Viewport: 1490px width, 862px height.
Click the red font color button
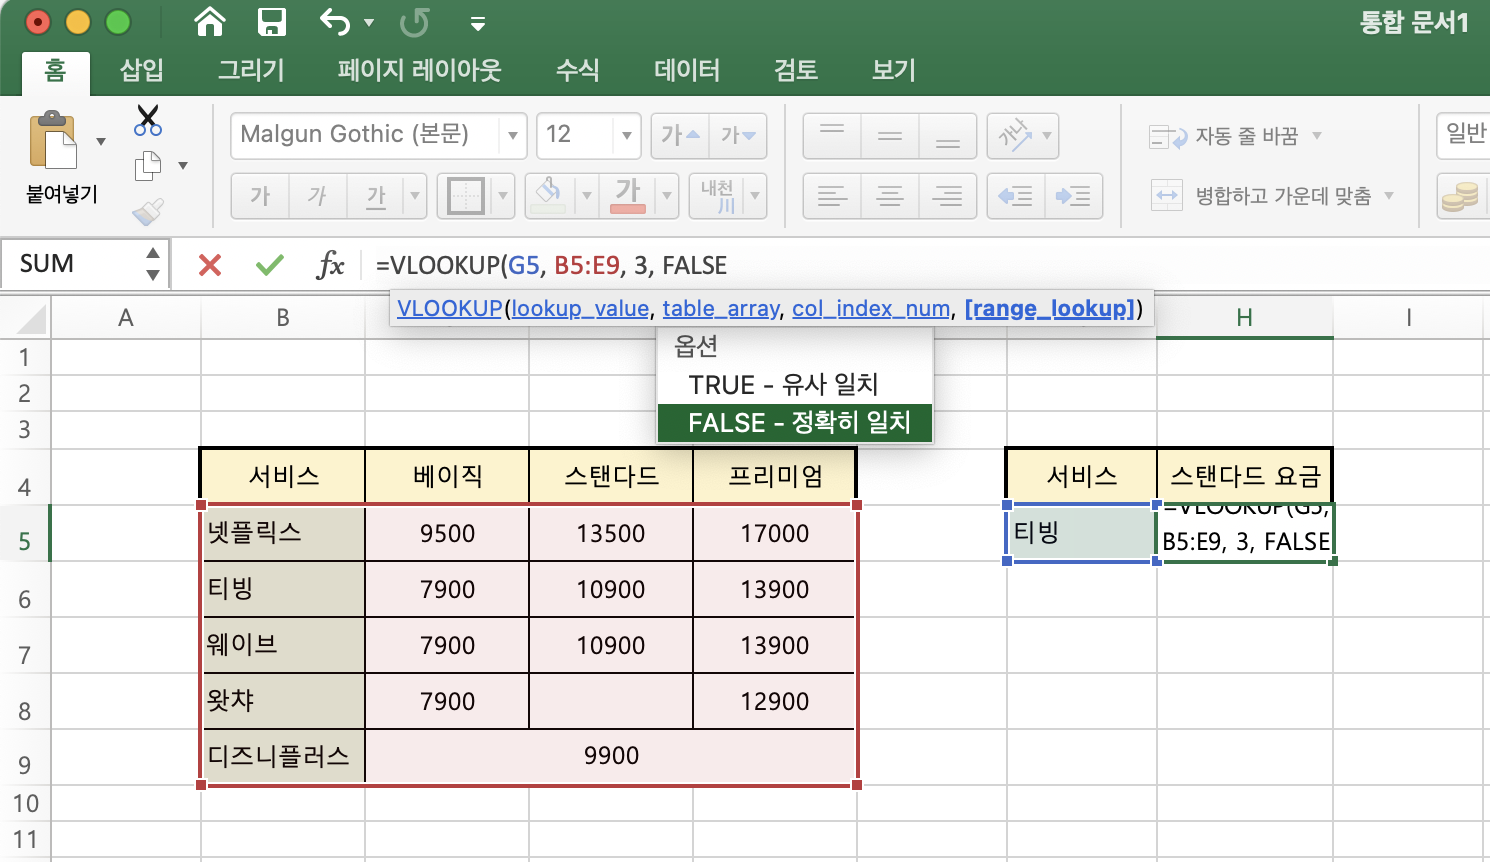(x=628, y=196)
